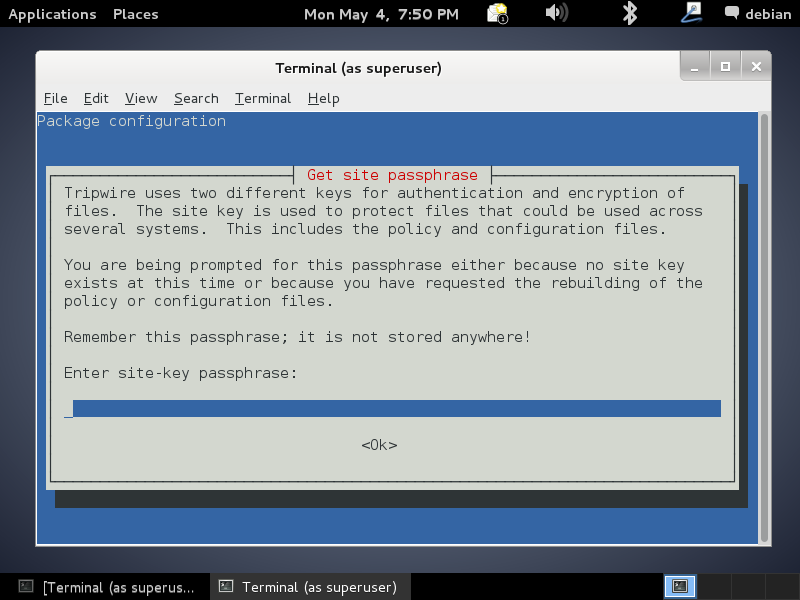This screenshot has width=800, height=600.
Task: Click the 'Get site passphrase' dialog title
Action: click(392, 175)
